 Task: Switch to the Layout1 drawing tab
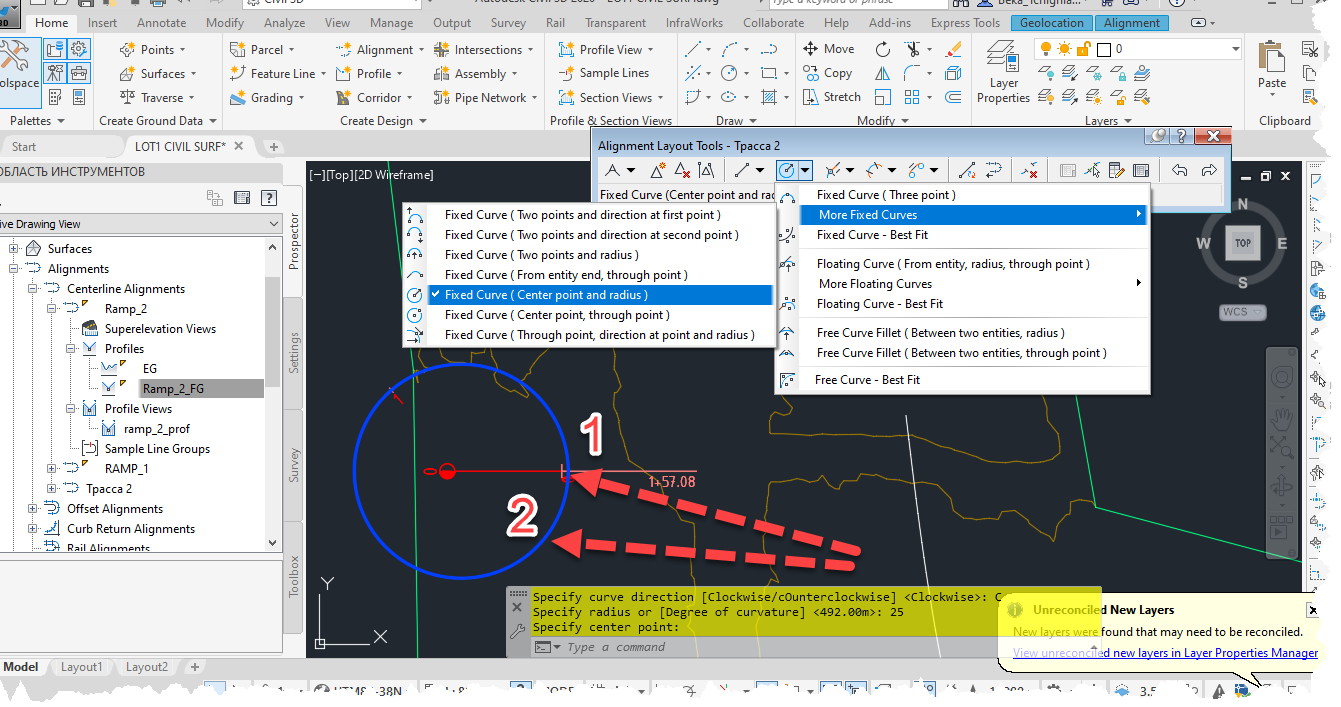pyautogui.click(x=81, y=666)
